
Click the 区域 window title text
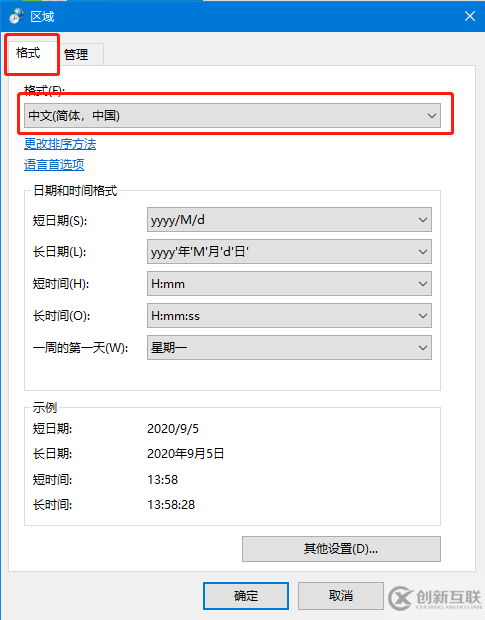click(x=42, y=17)
